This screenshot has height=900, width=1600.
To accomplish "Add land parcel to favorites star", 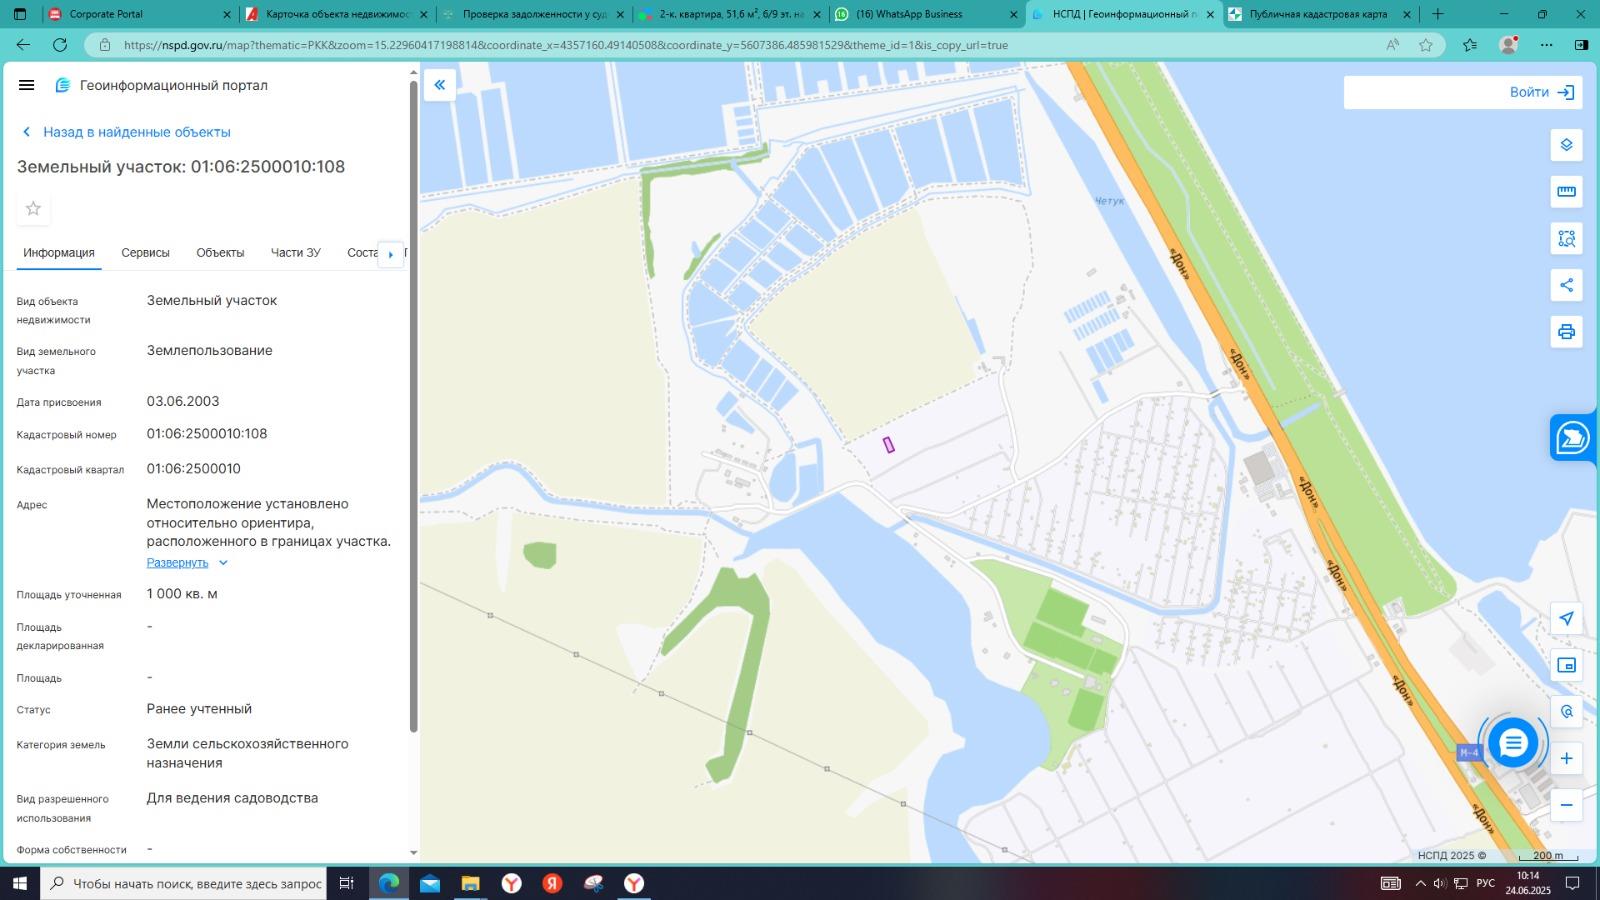I will click(33, 208).
